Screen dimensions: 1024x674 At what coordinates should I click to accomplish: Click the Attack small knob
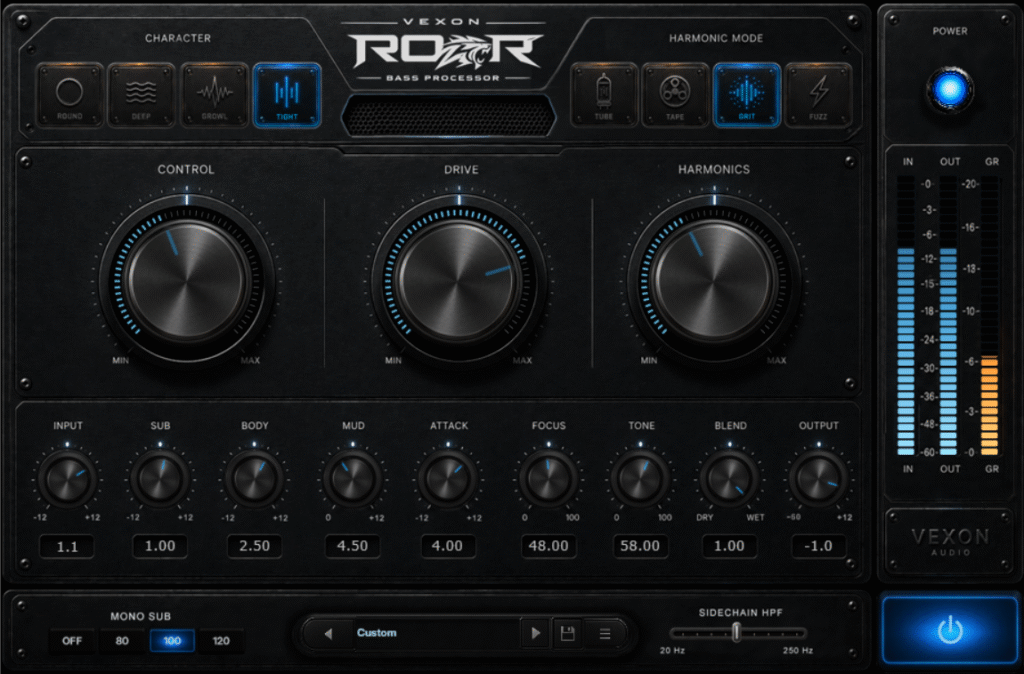448,479
